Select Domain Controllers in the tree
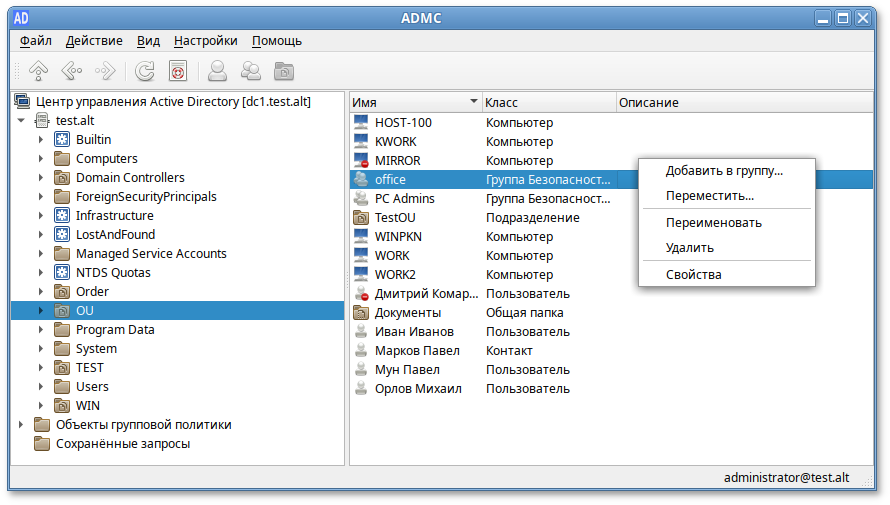 tap(130, 178)
